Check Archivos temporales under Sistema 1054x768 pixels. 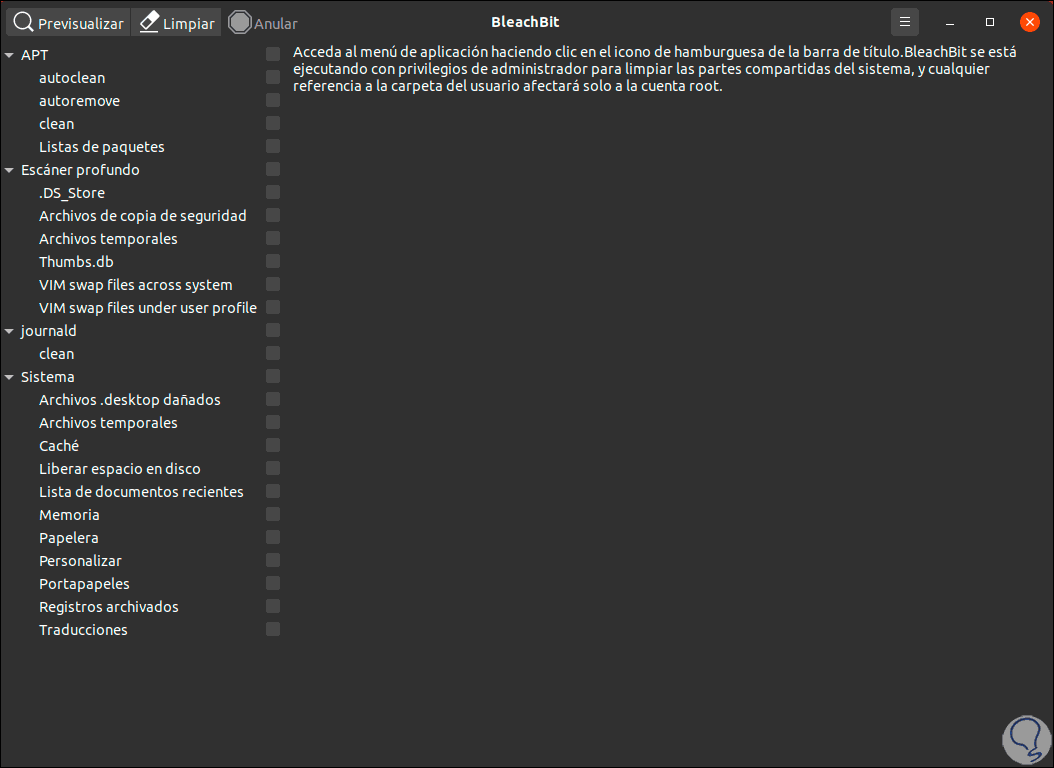click(273, 422)
